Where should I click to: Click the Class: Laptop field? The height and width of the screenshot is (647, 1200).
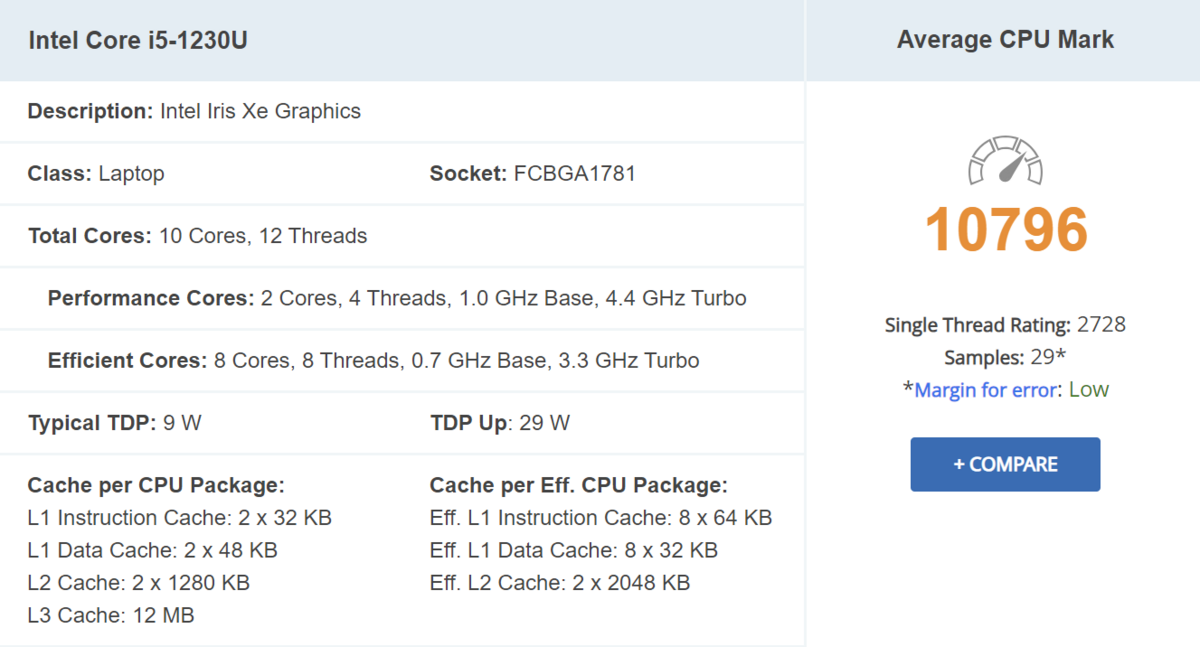click(x=96, y=174)
